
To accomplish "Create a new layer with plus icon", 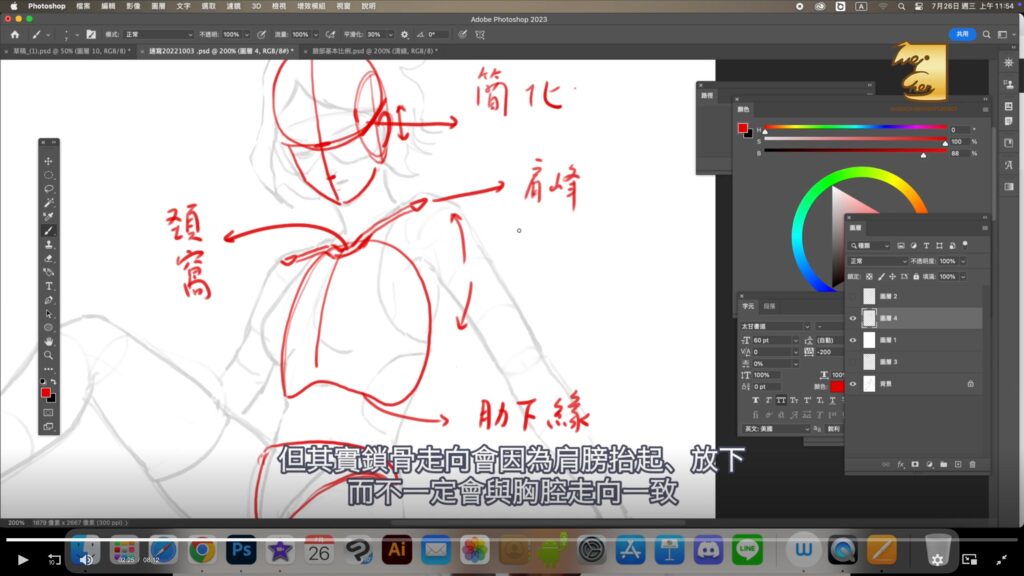I will [958, 464].
